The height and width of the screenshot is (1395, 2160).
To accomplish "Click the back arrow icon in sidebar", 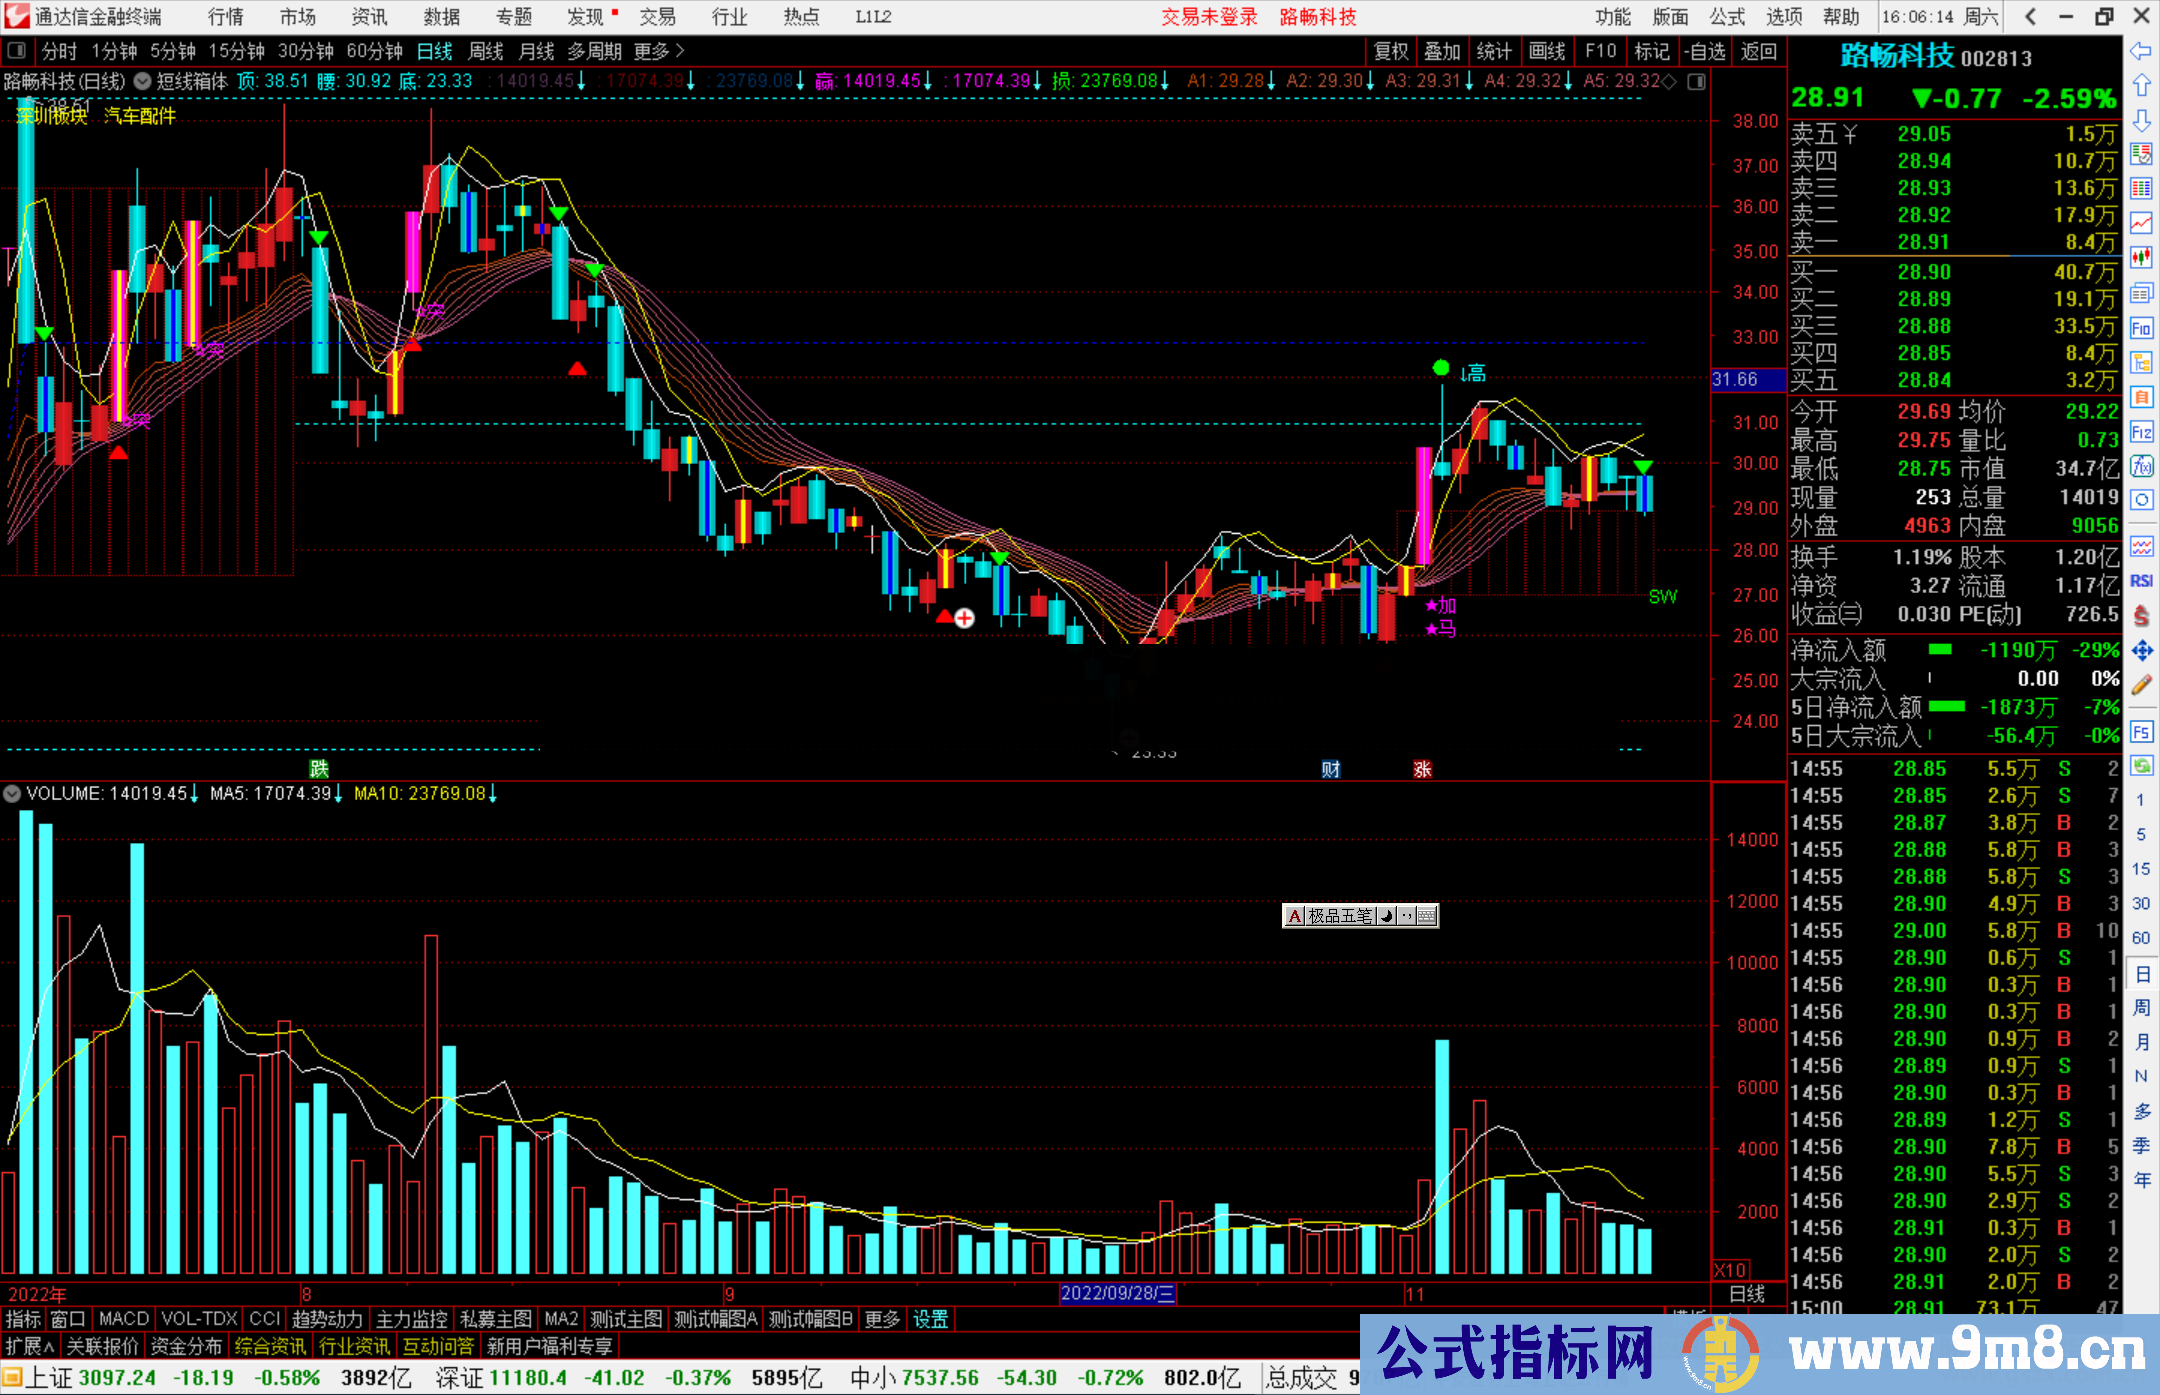I will [x=2141, y=51].
